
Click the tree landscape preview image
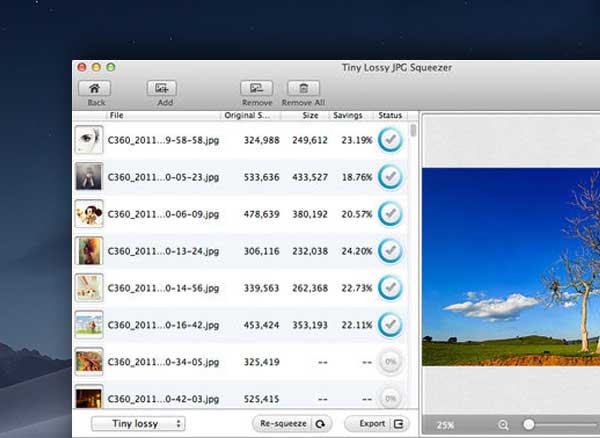tap(511, 267)
